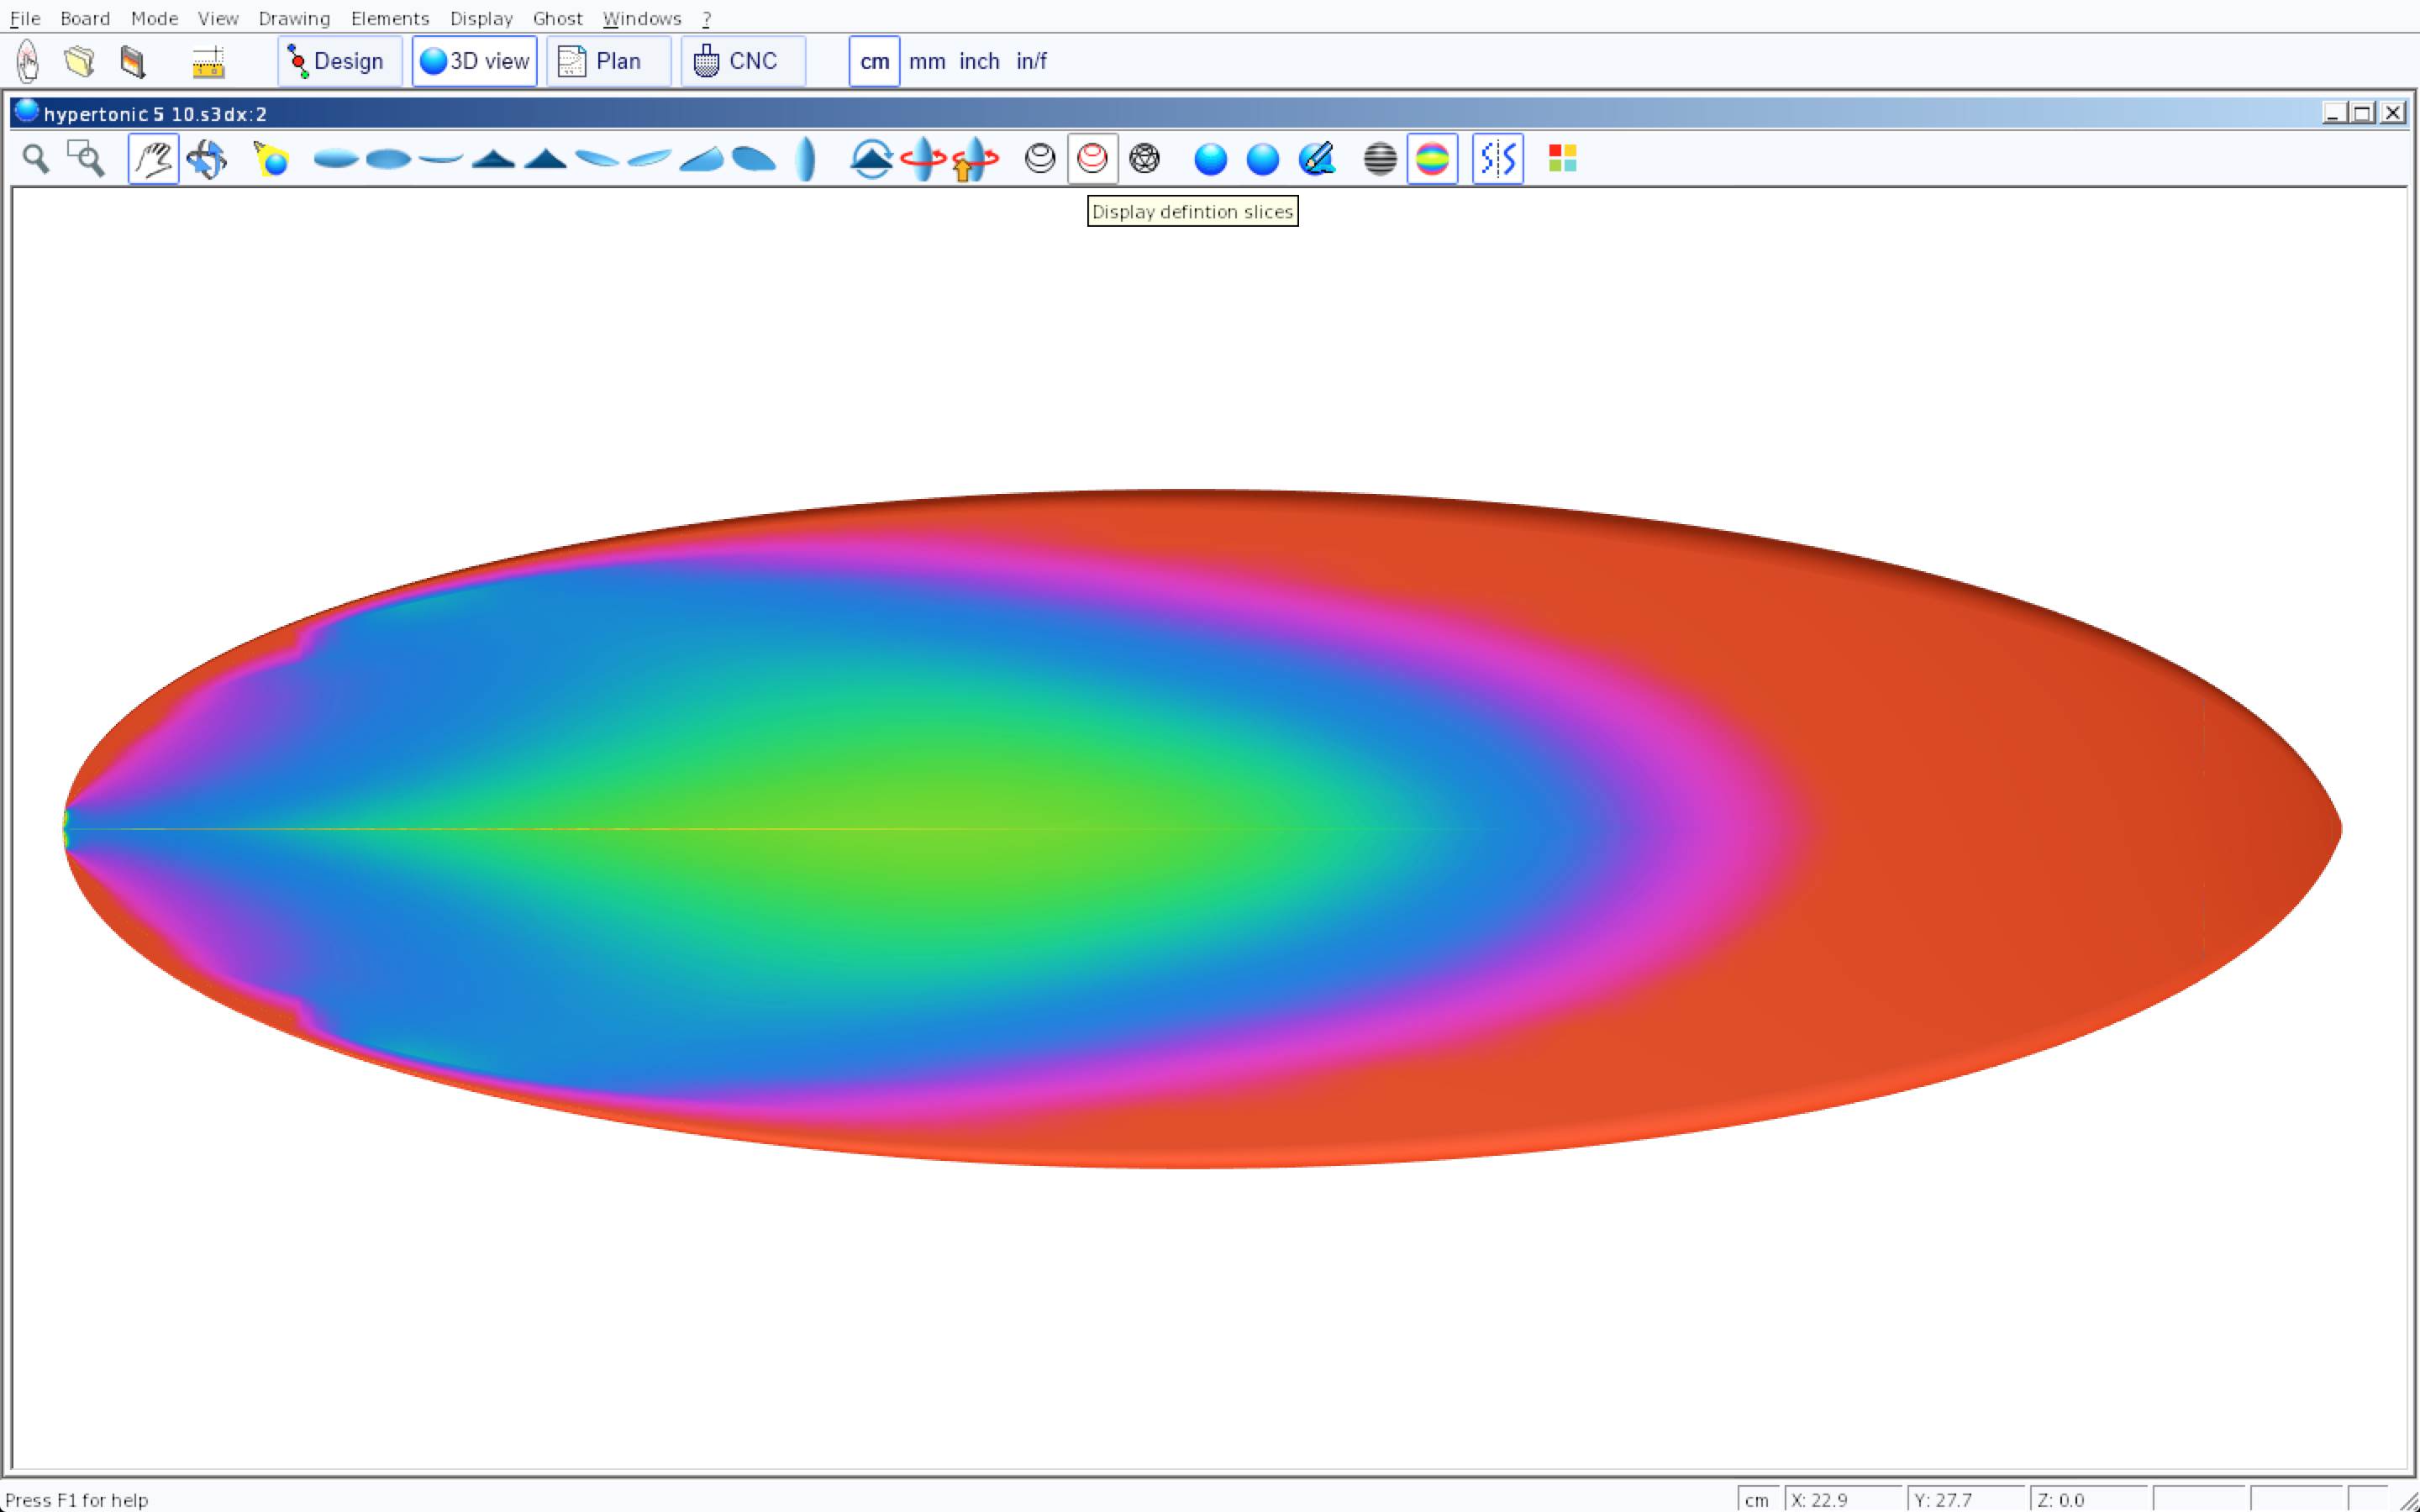
Task: Select the zoom window rectangle tool
Action: [86, 159]
